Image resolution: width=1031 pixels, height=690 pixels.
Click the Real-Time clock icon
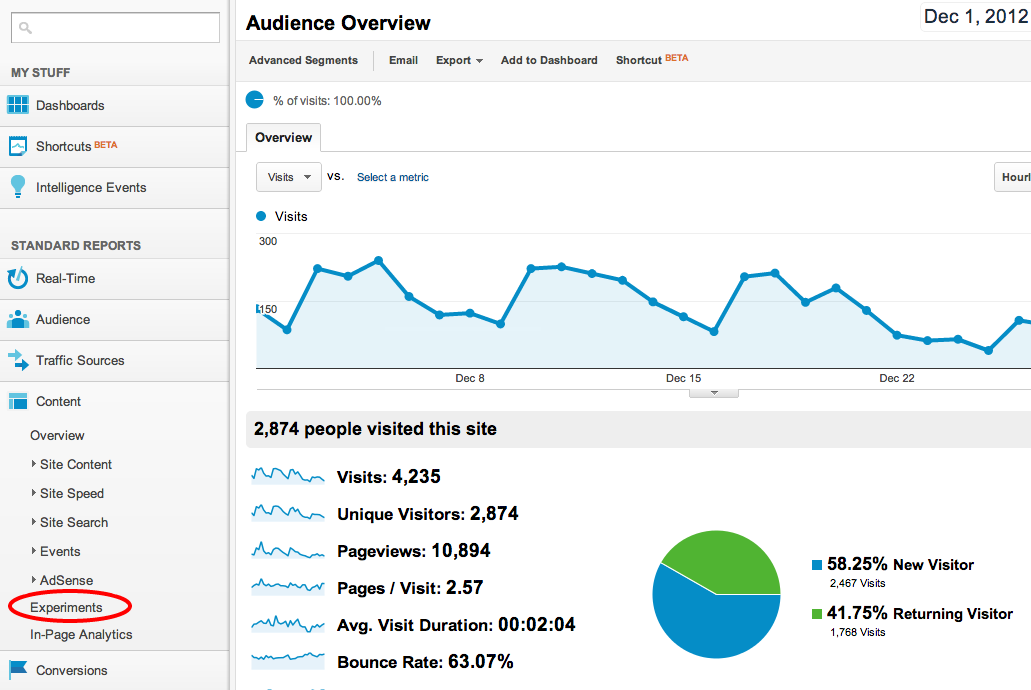(18, 278)
